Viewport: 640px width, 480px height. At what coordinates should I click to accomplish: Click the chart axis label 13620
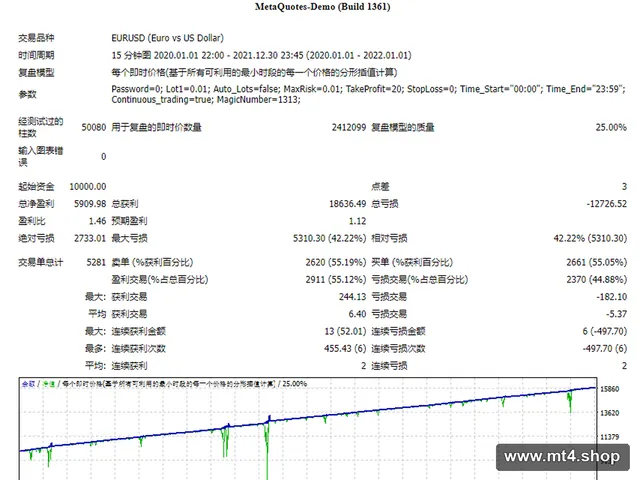[609, 413]
